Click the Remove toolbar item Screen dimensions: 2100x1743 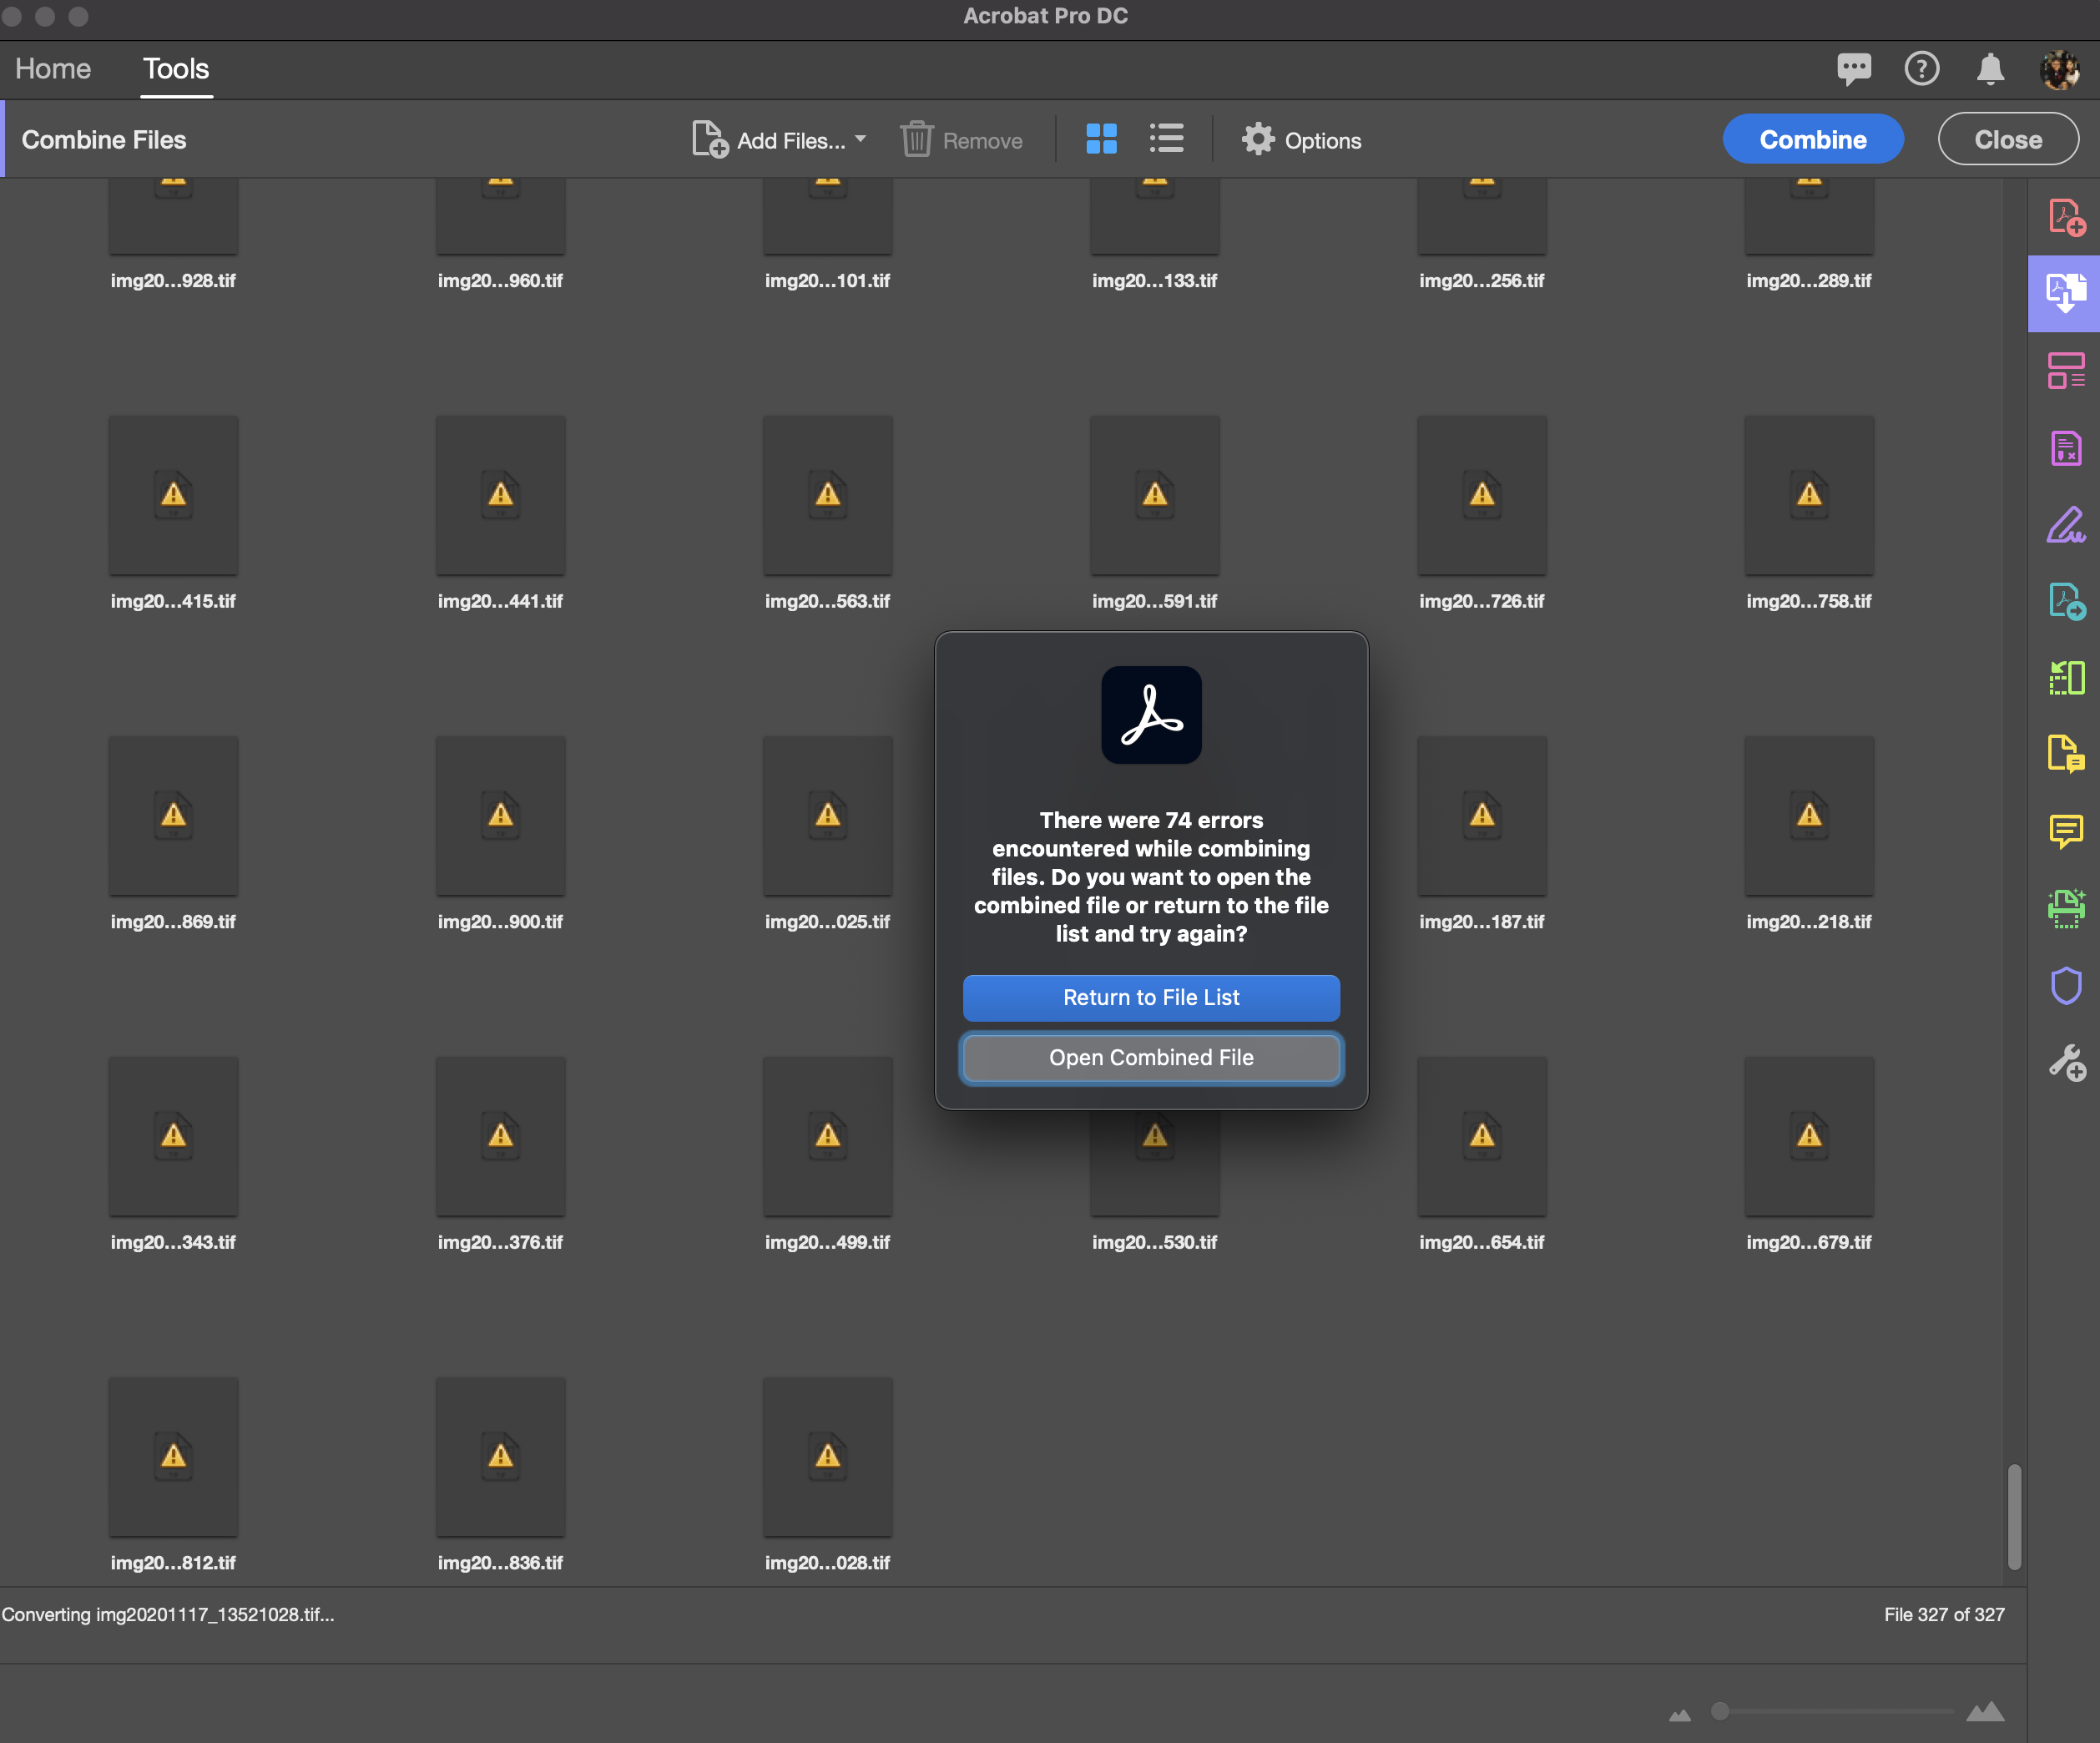tap(961, 139)
